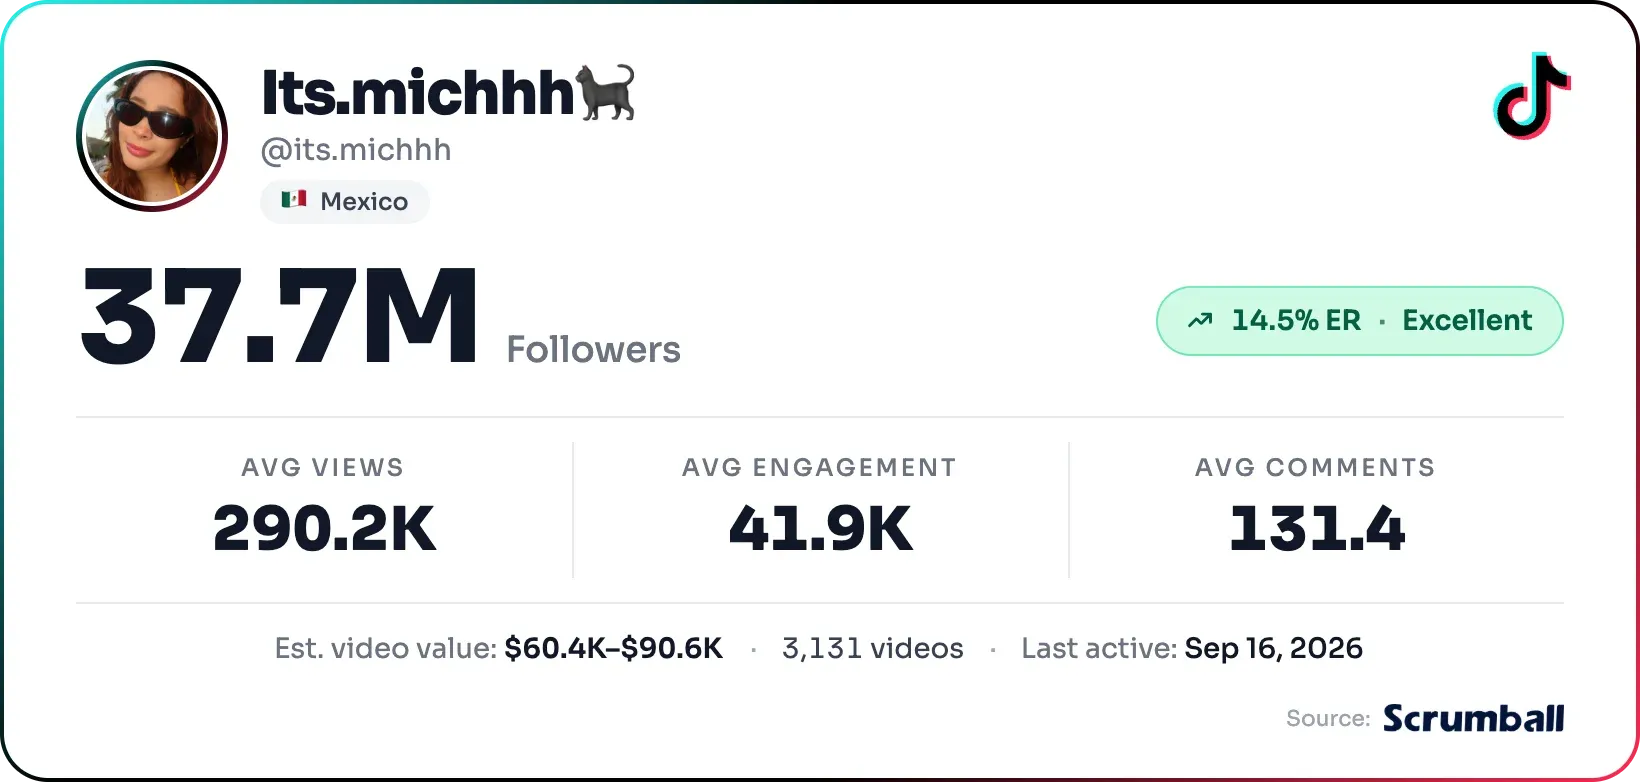1640x782 pixels.
Task: Click the 3,131 videos count
Action: [x=873, y=648]
